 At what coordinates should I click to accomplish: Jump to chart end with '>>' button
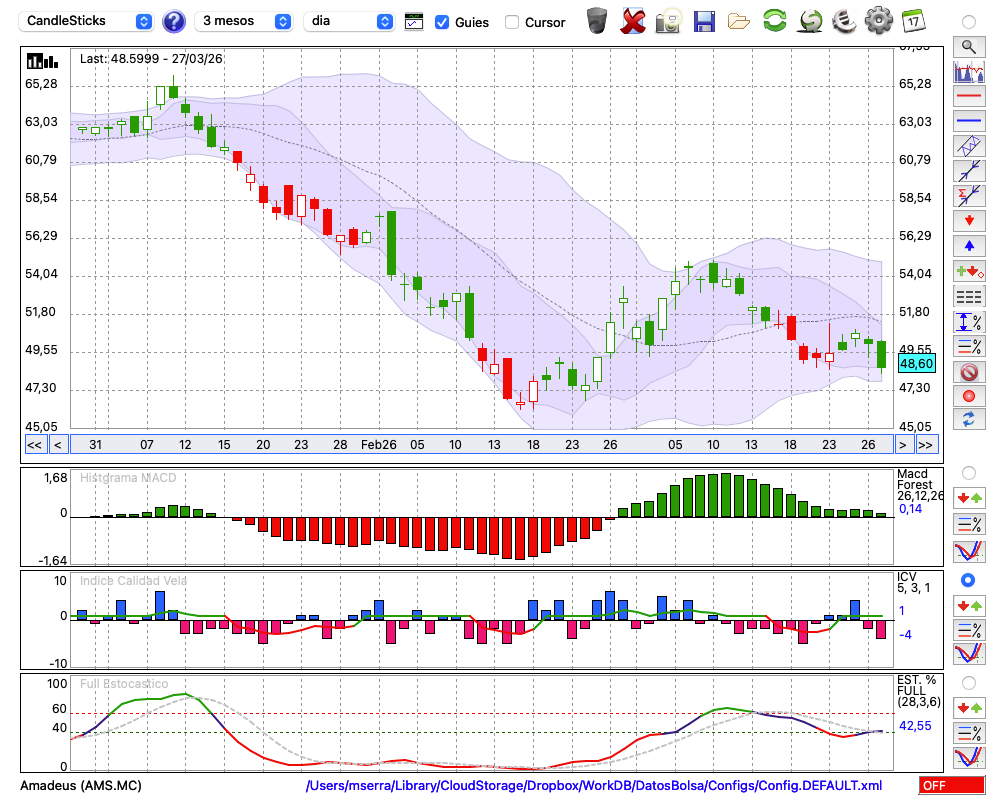point(926,445)
